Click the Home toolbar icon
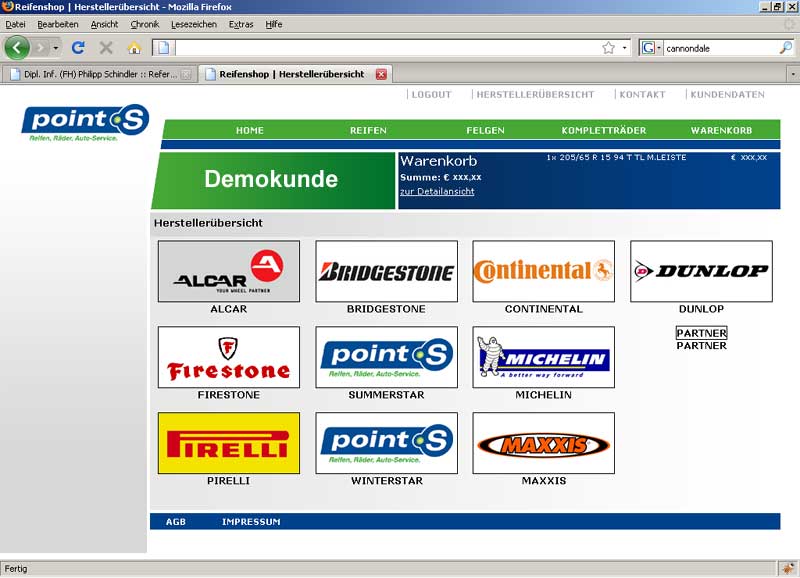 click(x=134, y=47)
